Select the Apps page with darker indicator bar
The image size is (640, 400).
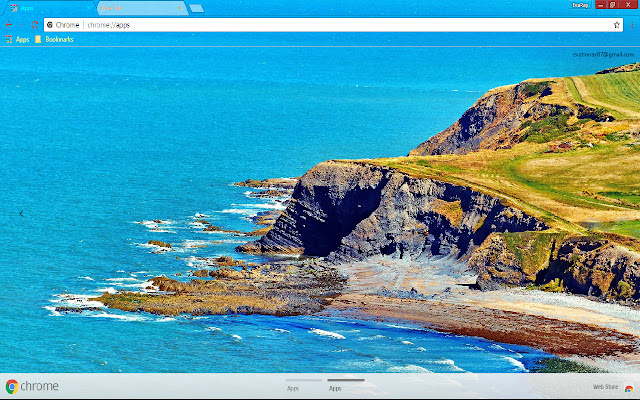tap(345, 385)
